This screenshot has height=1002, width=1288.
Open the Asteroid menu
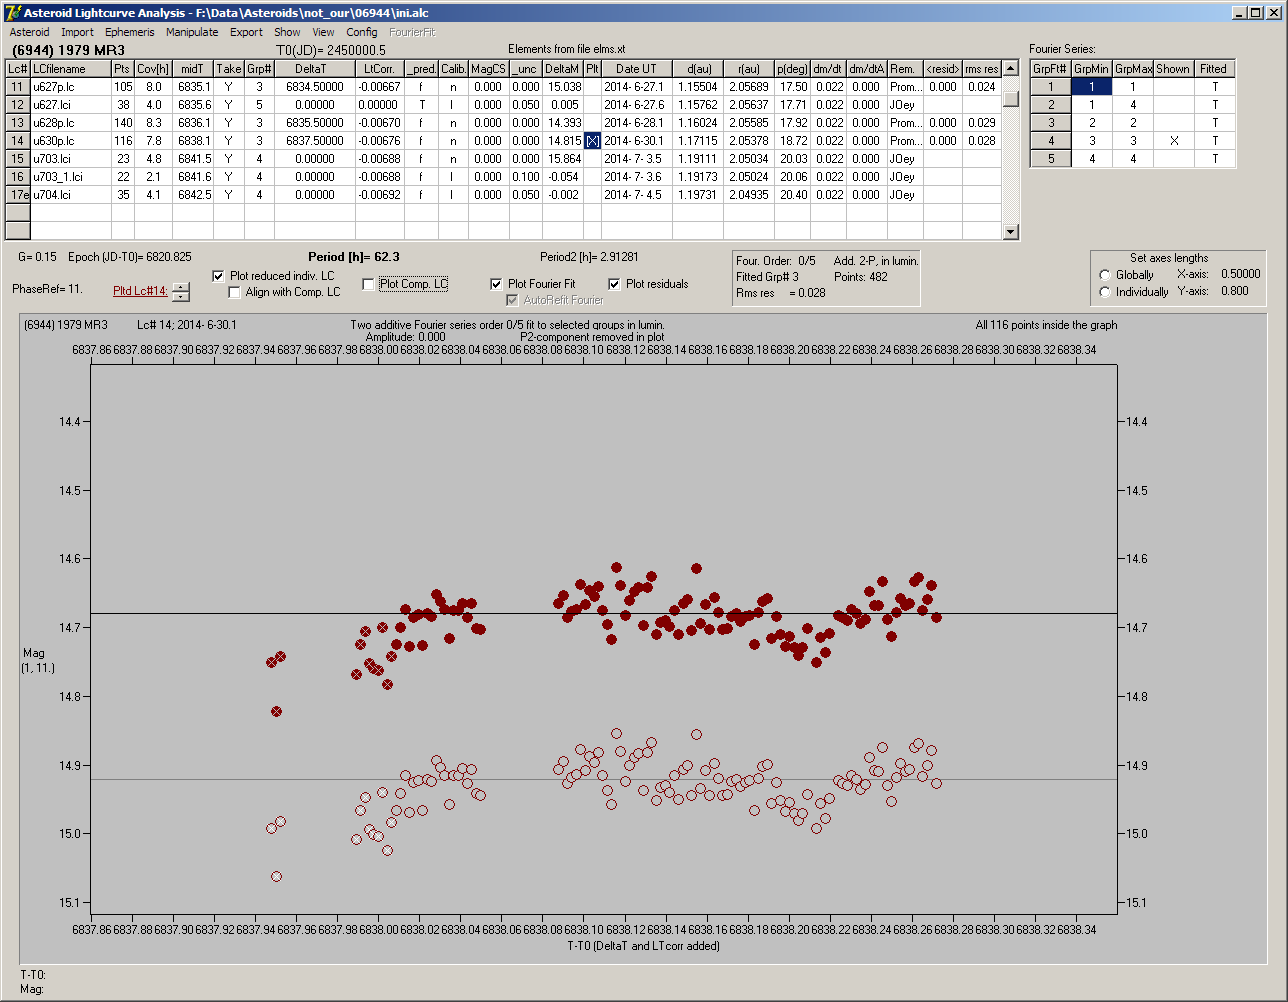click(x=29, y=32)
